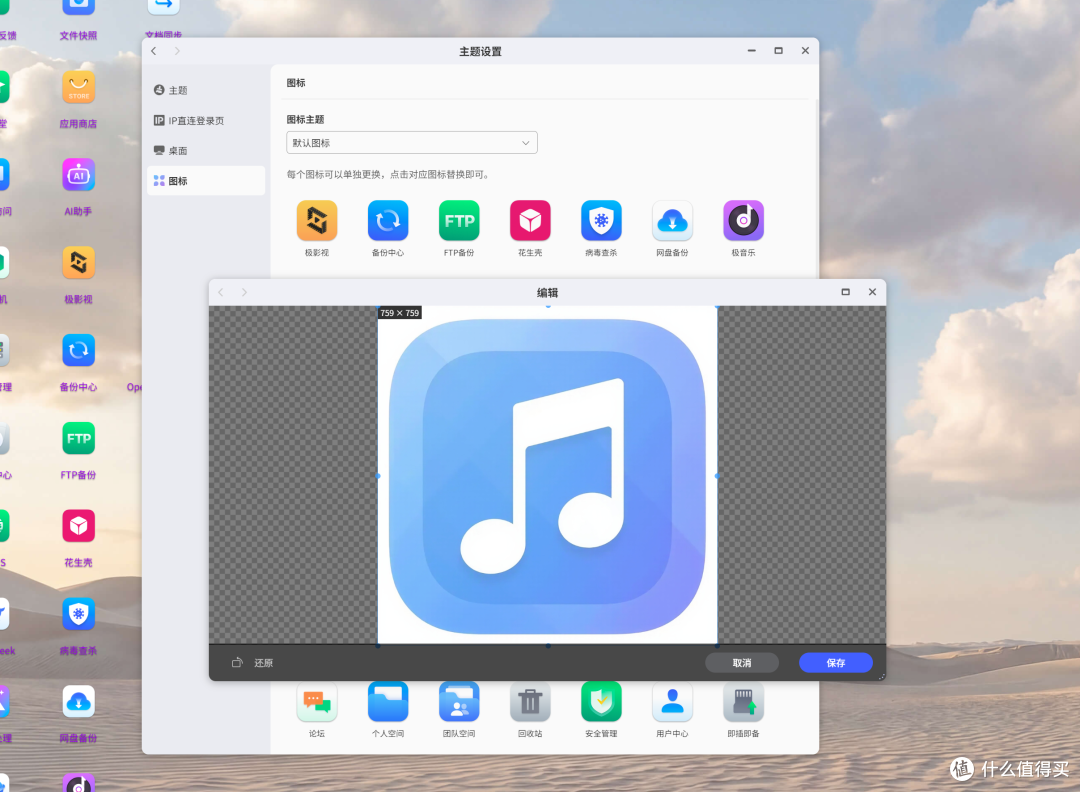The width and height of the screenshot is (1080, 792).
Task: Close the 主题设置 window
Action: (805, 51)
